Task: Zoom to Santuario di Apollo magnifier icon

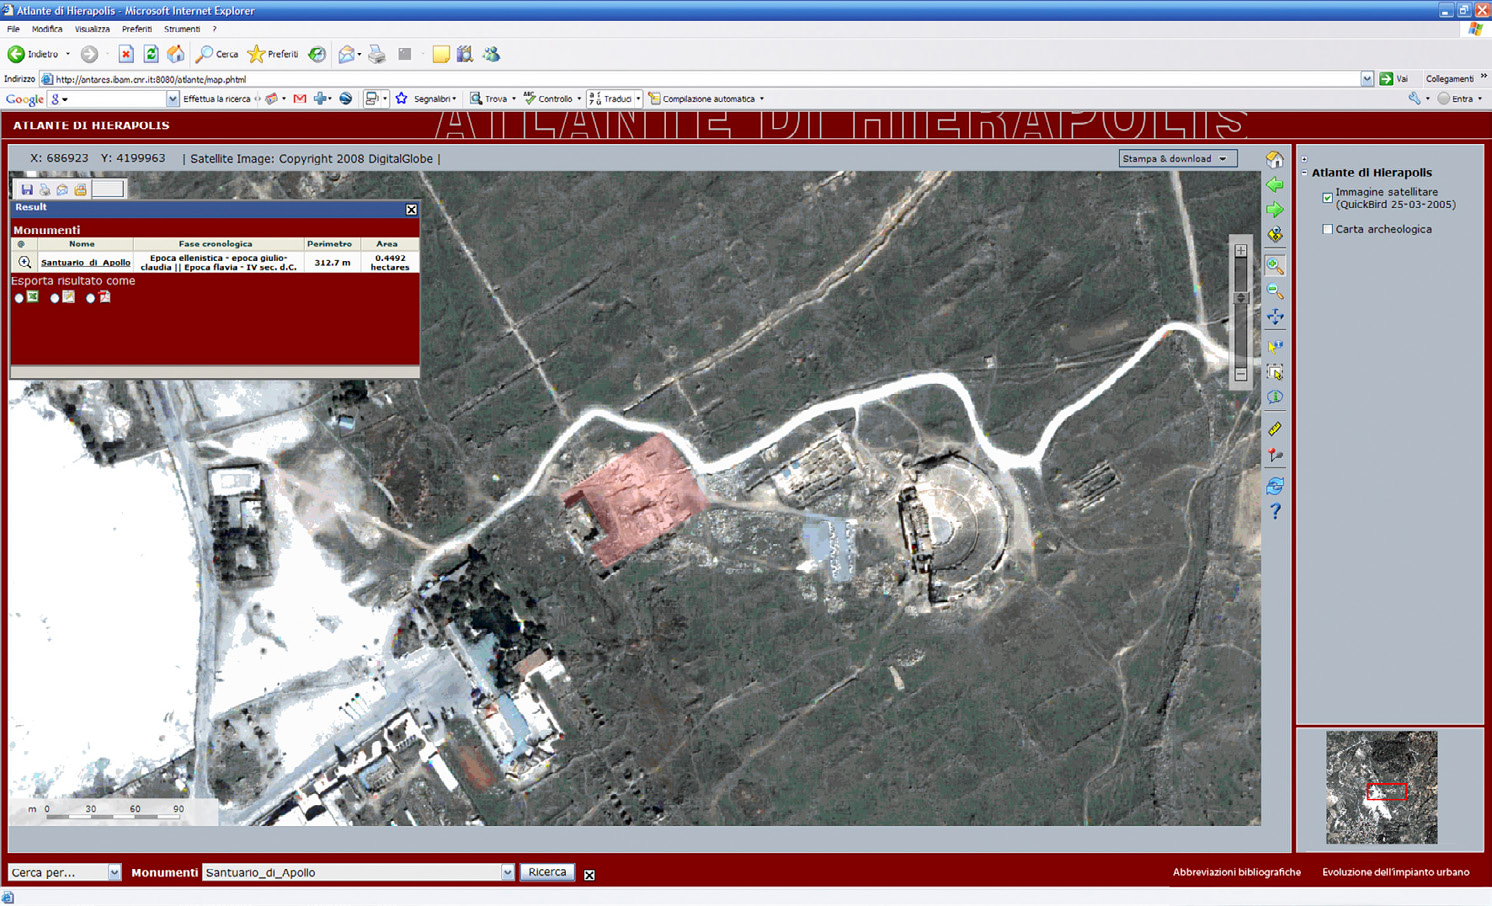Action: pyautogui.click(x=24, y=262)
